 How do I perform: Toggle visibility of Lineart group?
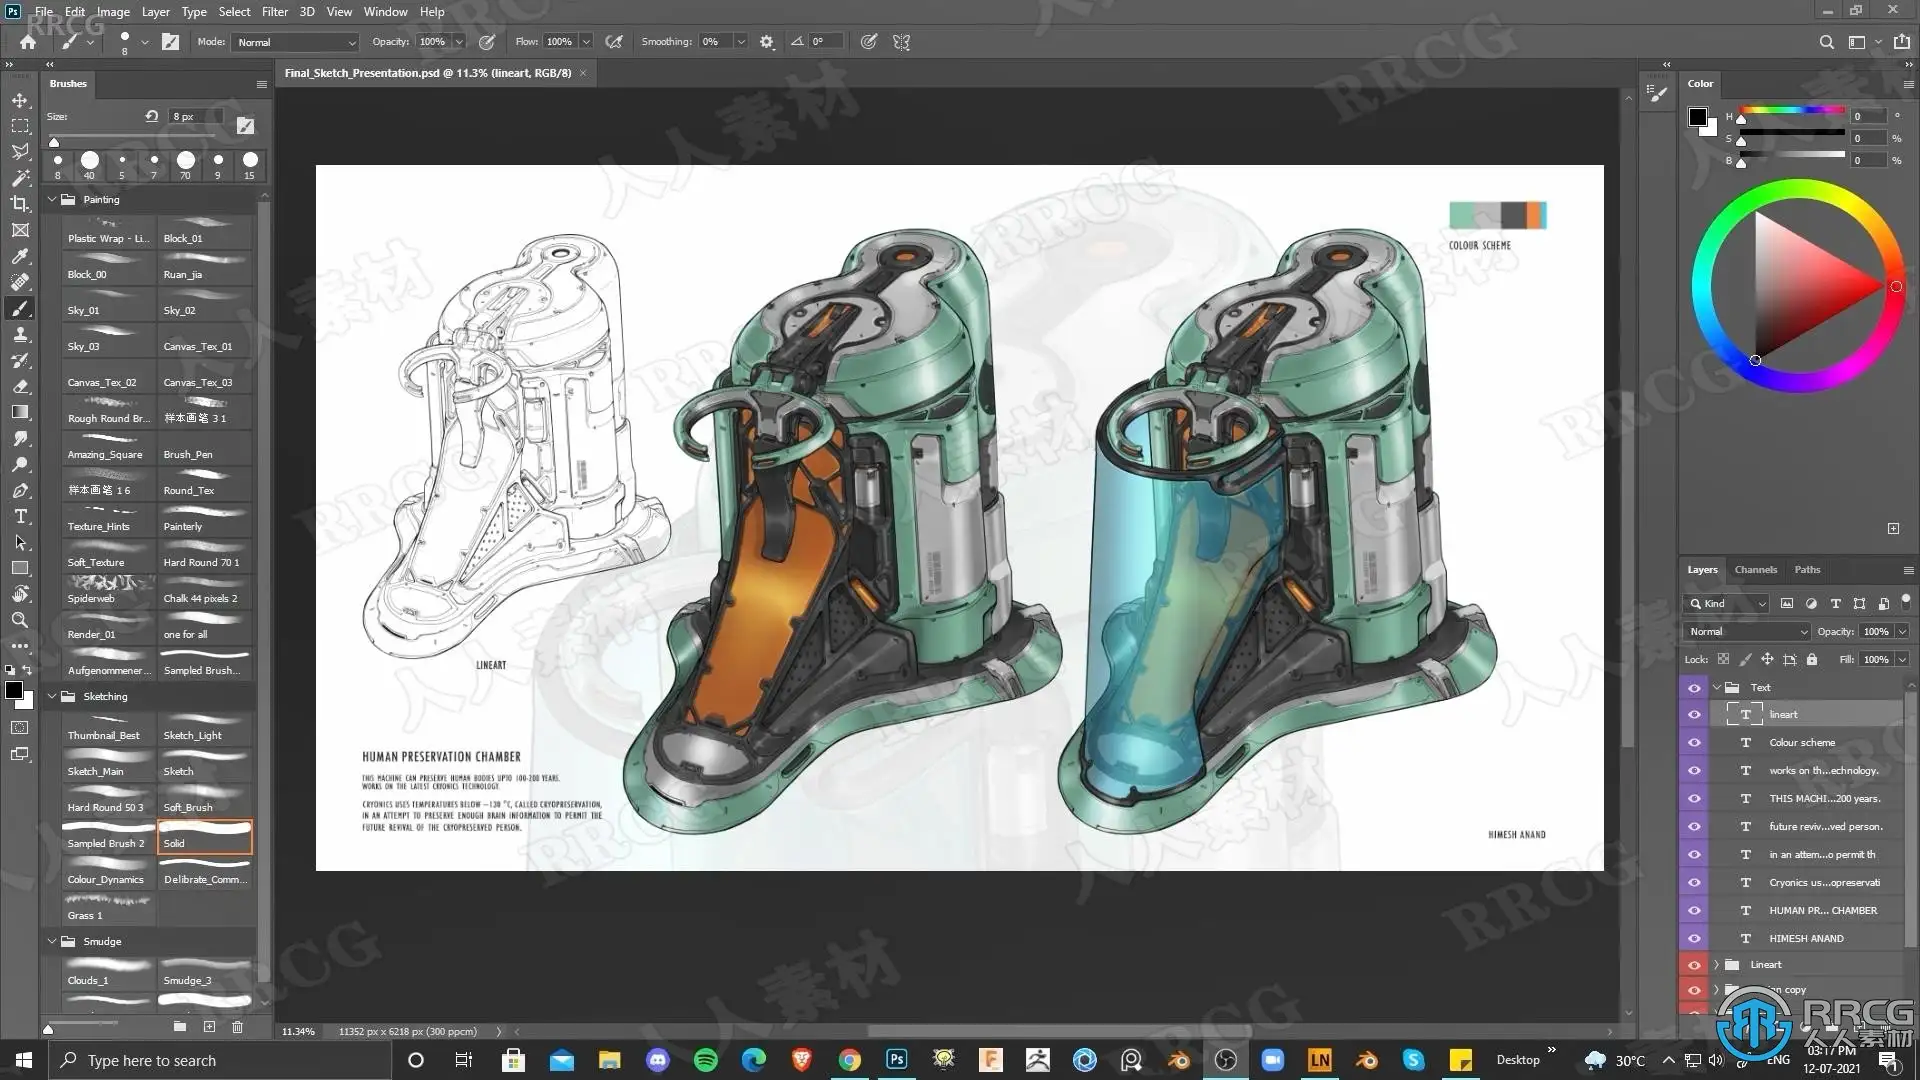(x=1694, y=965)
